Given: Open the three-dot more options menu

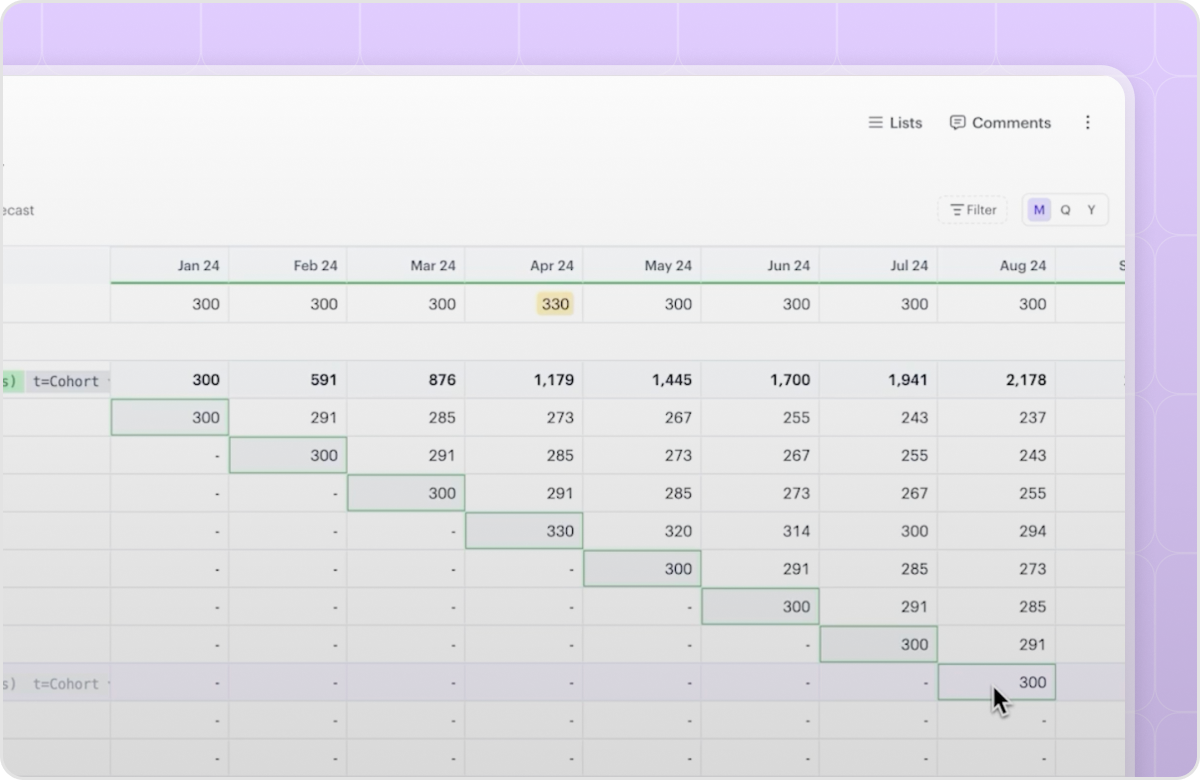Looking at the screenshot, I should (x=1088, y=123).
